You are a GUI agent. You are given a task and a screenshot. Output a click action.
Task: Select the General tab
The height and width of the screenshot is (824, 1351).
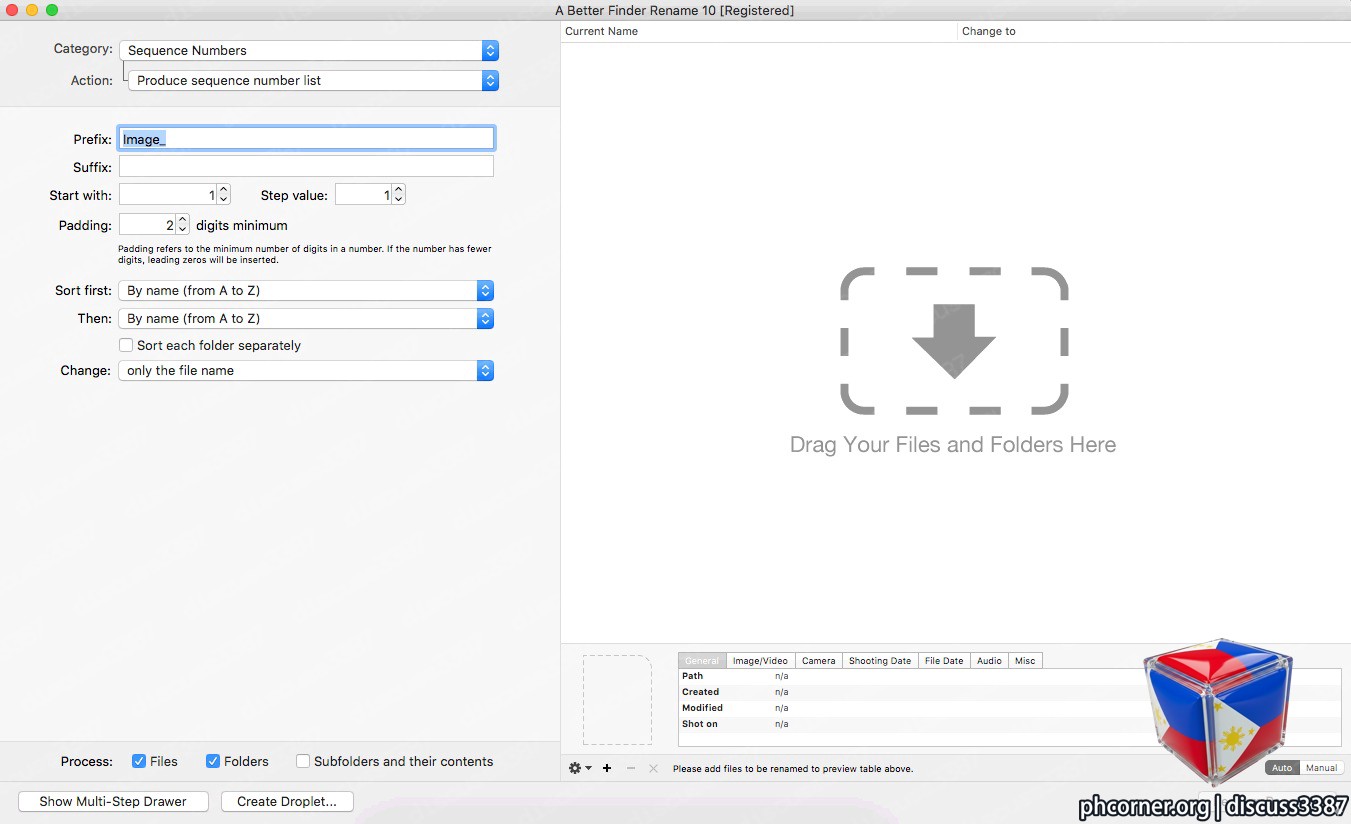tap(702, 660)
